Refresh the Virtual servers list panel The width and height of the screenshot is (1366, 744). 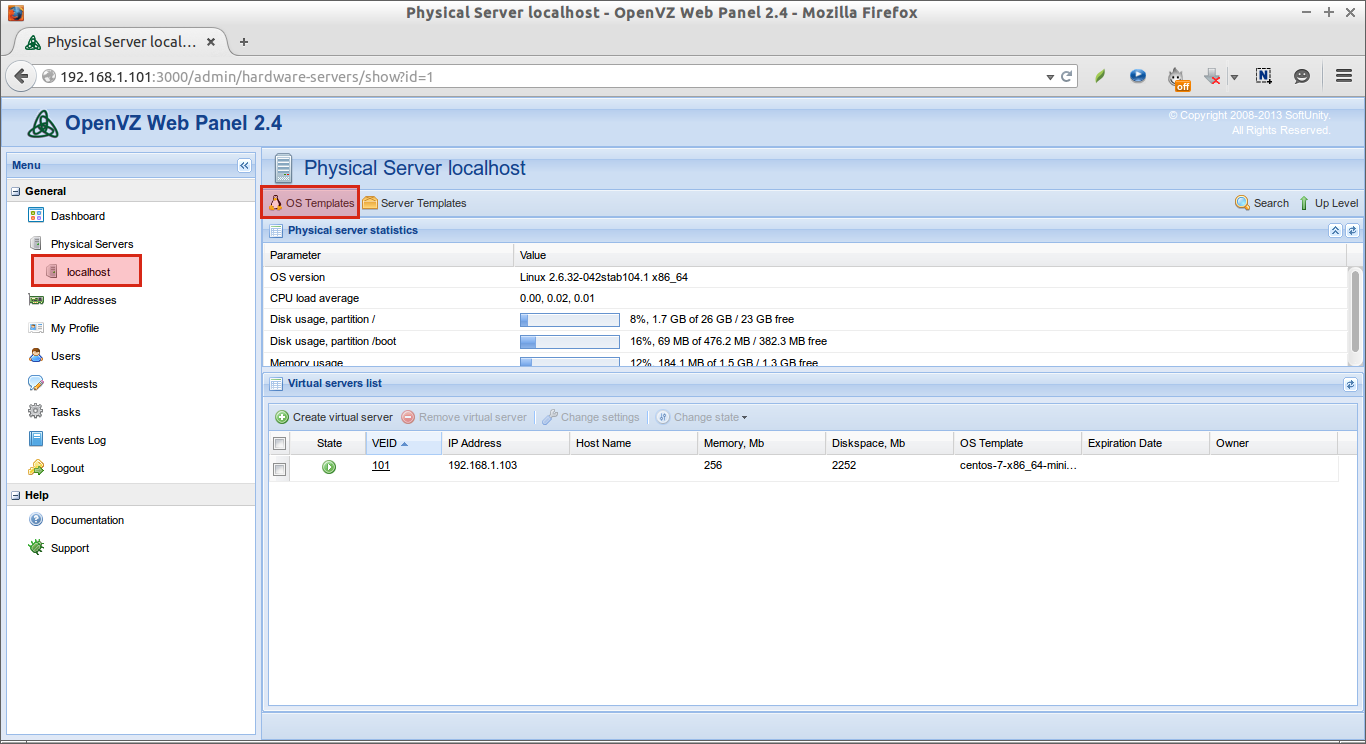[1351, 384]
